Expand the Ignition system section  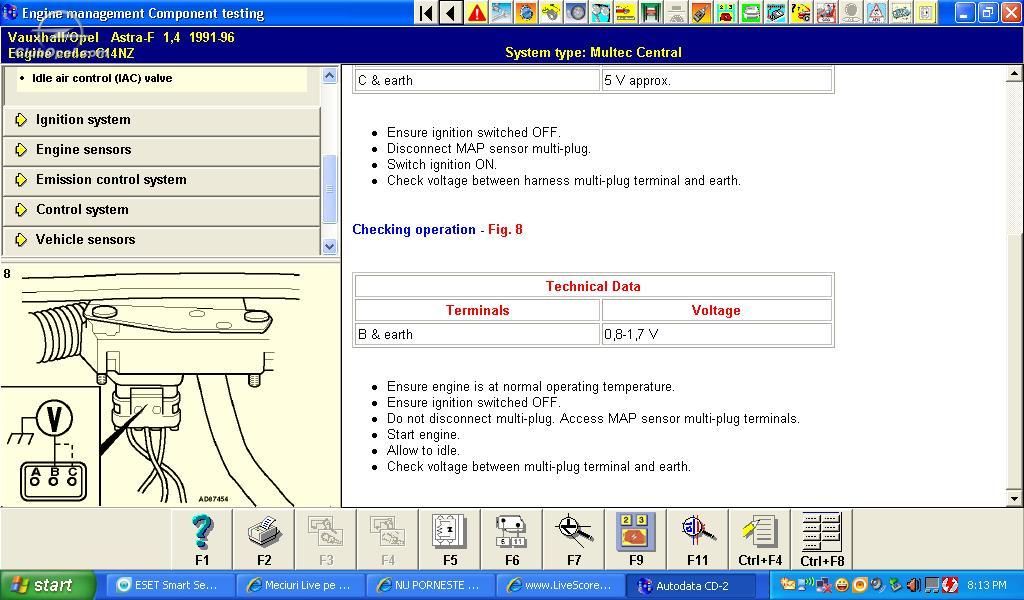(x=162, y=120)
